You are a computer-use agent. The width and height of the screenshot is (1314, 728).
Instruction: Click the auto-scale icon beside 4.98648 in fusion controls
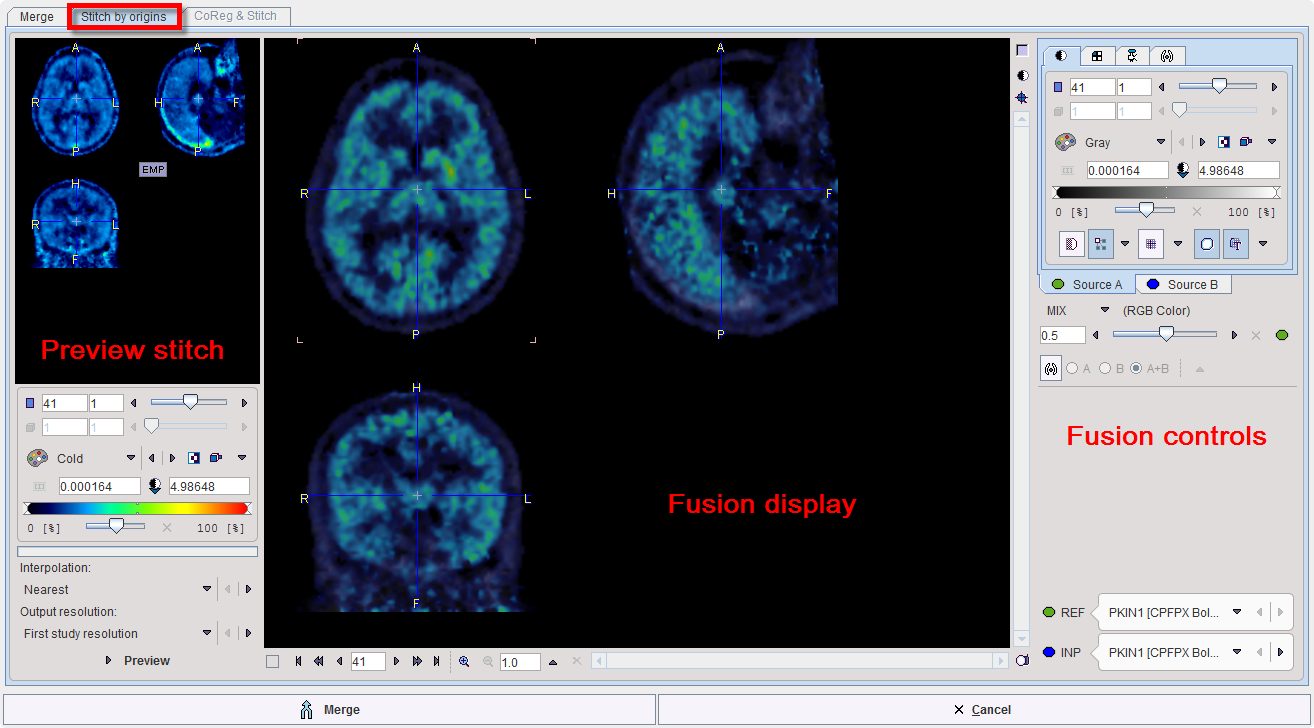(x=1184, y=170)
